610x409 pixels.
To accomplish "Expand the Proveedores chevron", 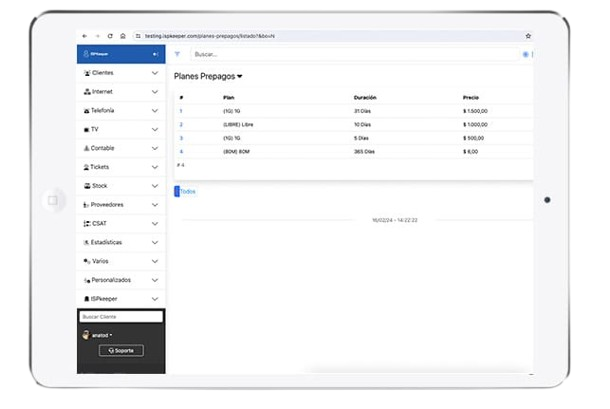I will click(x=155, y=205).
